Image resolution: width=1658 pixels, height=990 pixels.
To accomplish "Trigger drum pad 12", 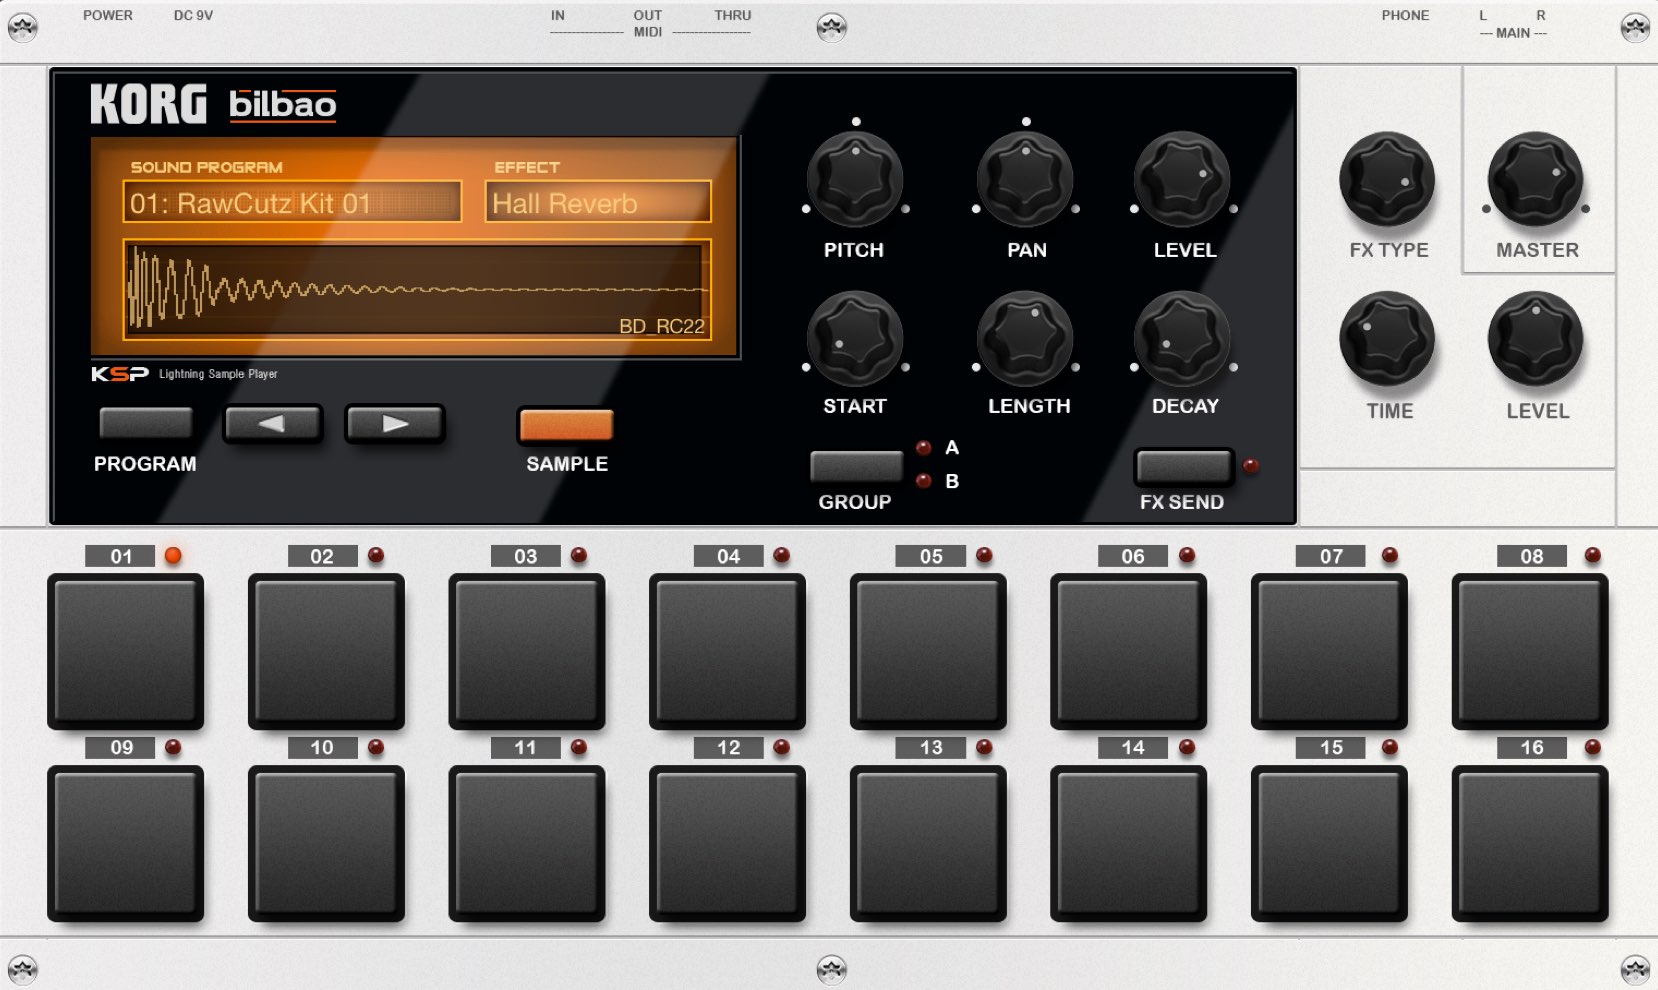I will 727,843.
